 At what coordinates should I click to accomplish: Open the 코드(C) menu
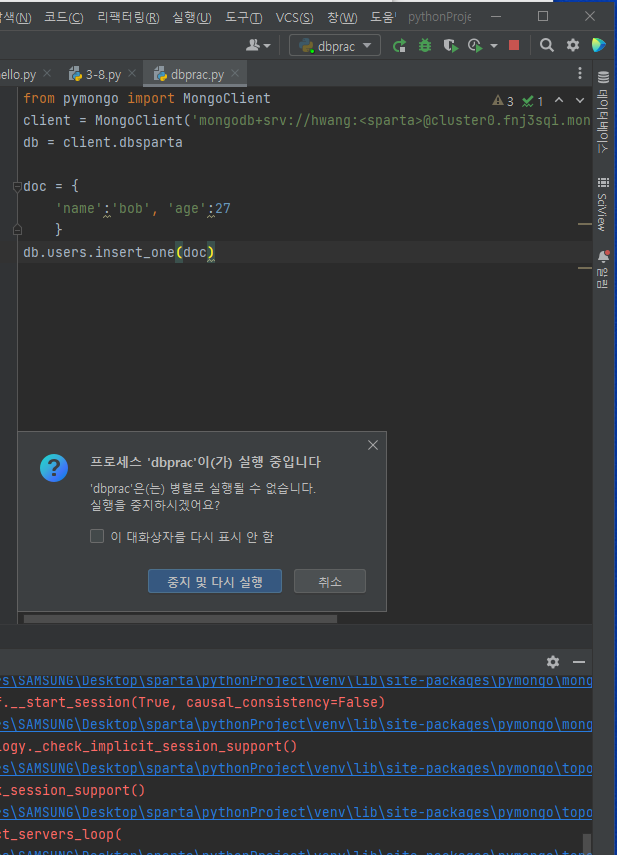click(64, 17)
